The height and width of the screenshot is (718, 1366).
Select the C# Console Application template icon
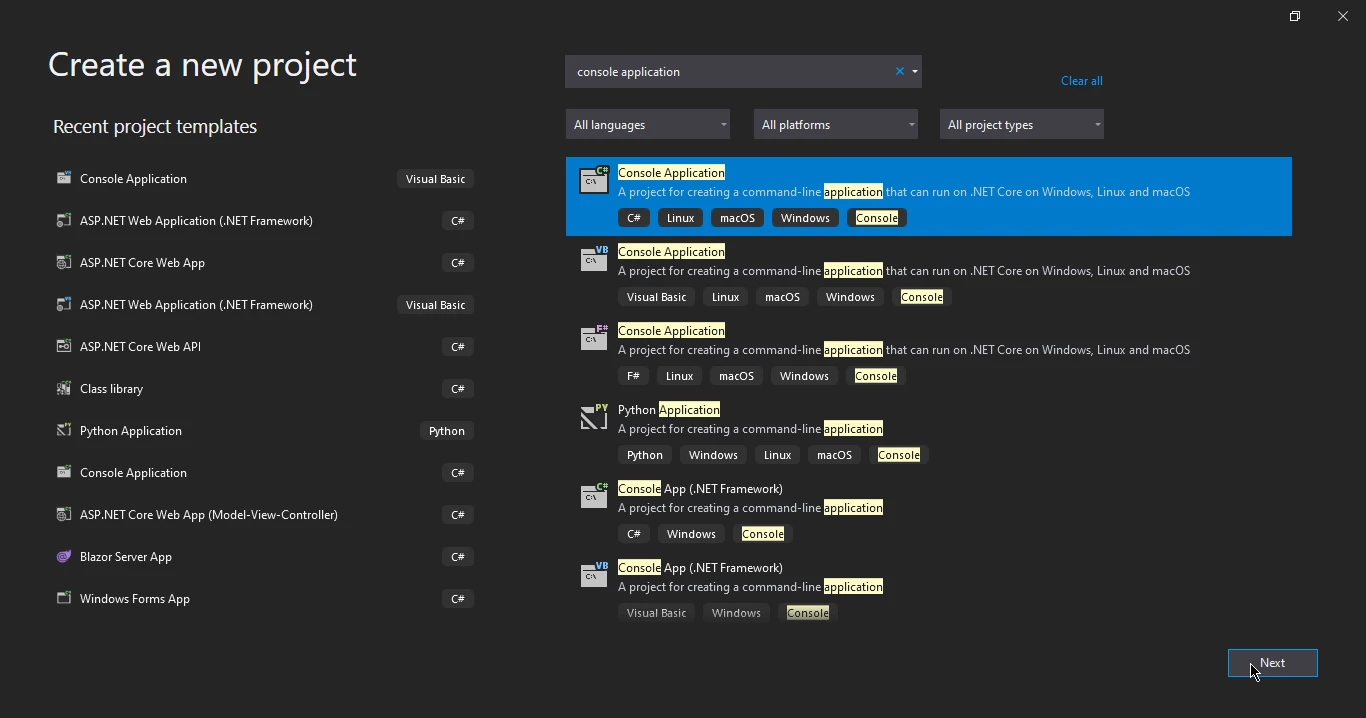(594, 180)
